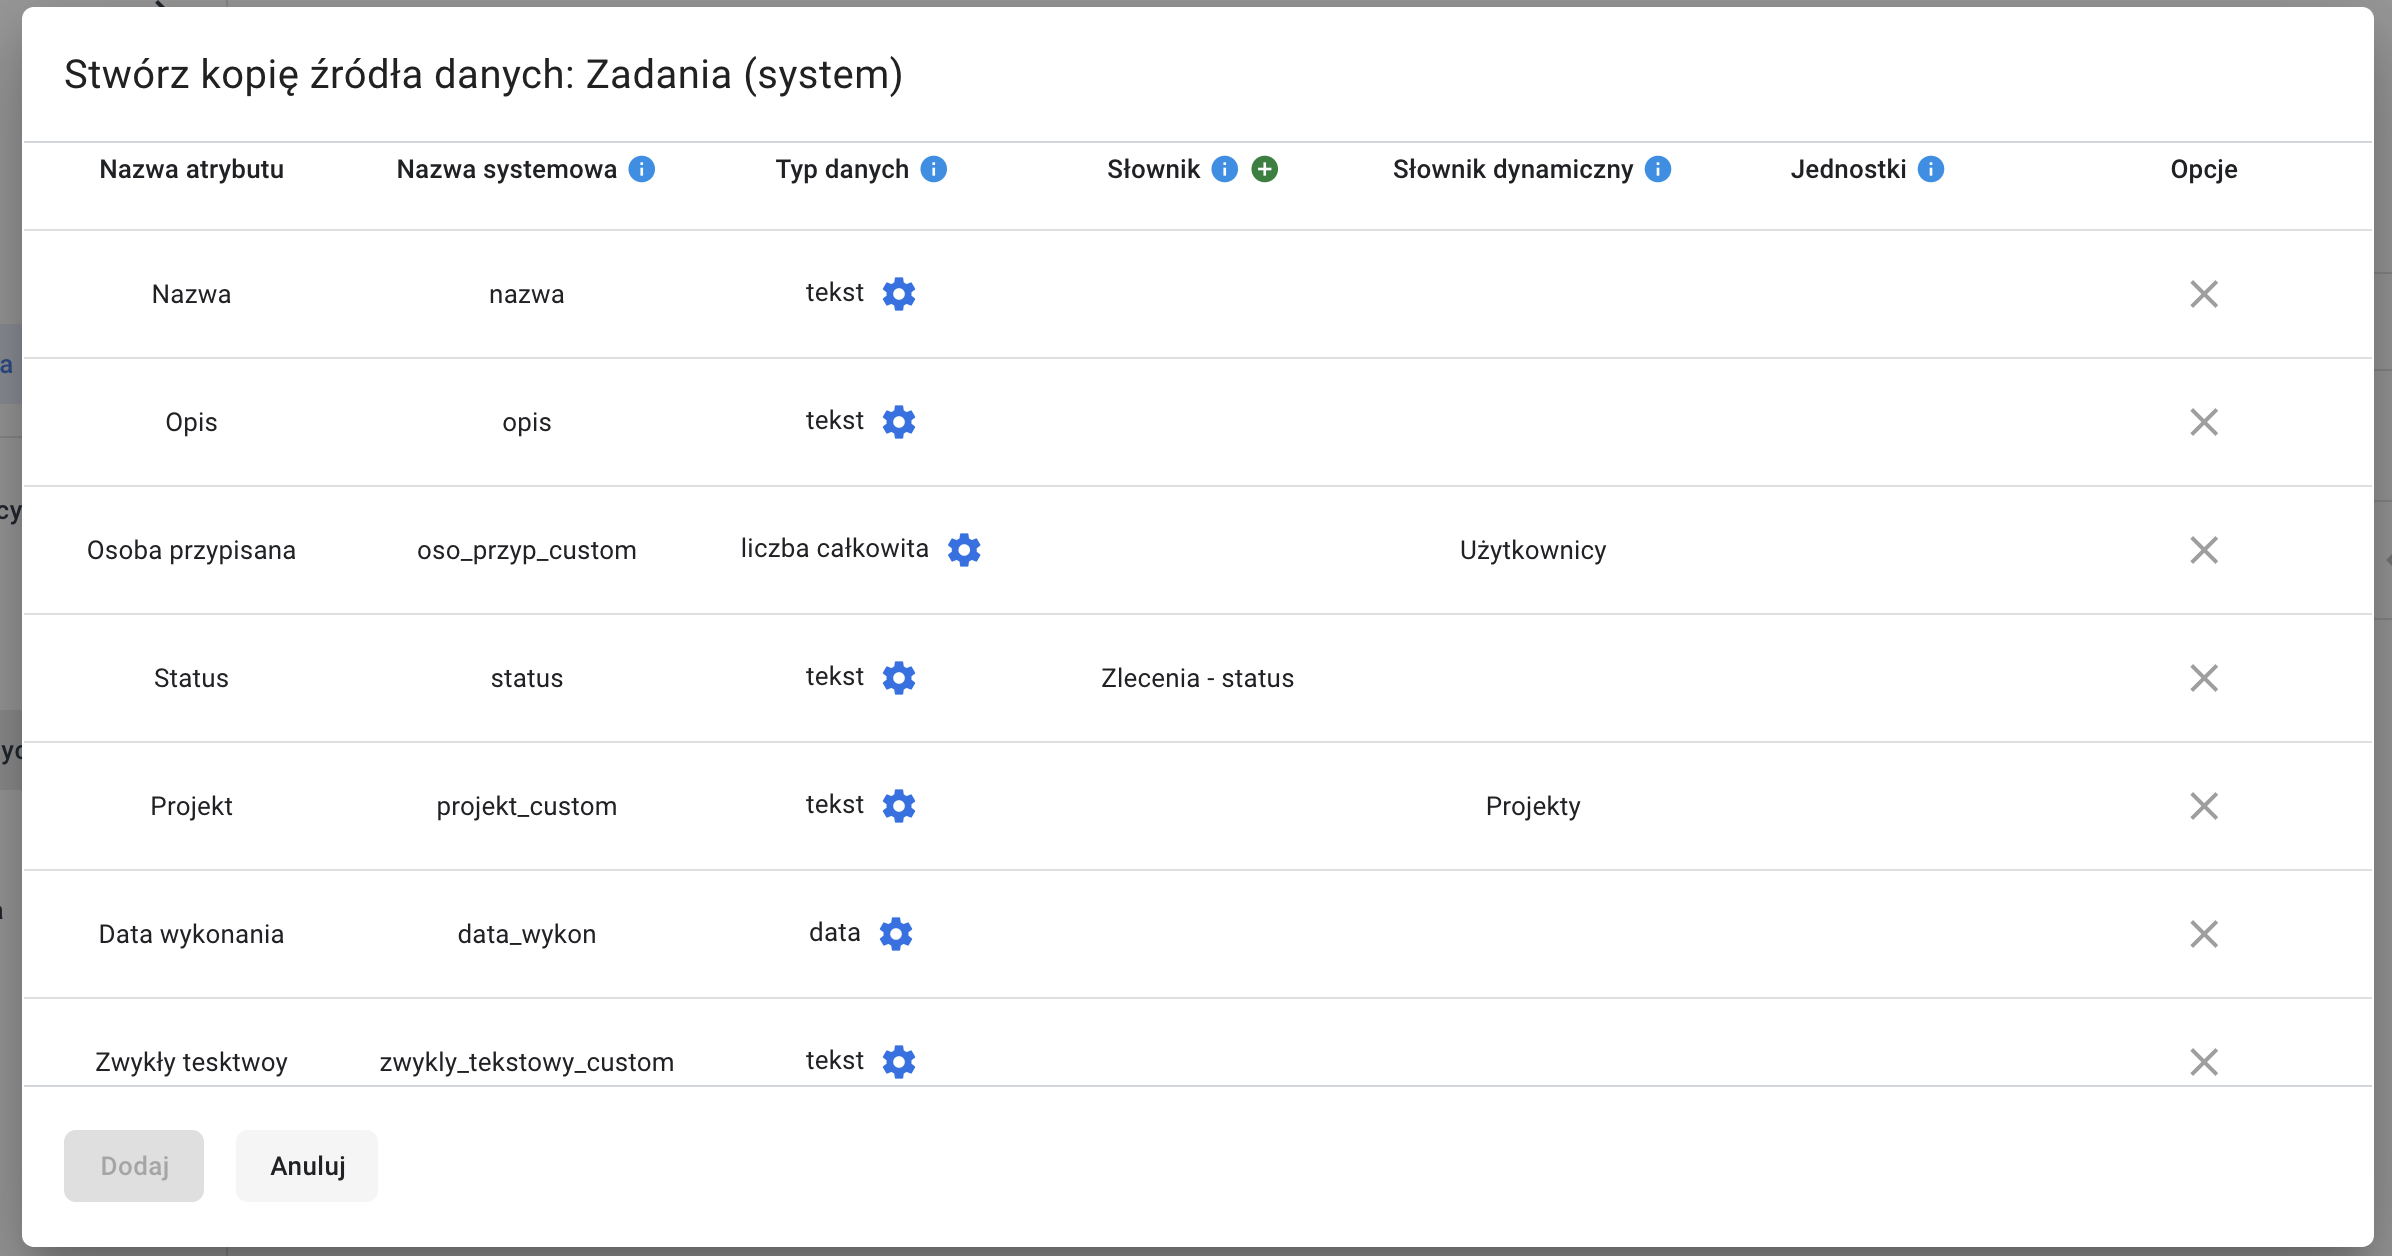Click the Użytkownicy dynamic dictionary value
Image resolution: width=2392 pixels, height=1256 pixels.
pyautogui.click(x=1533, y=550)
